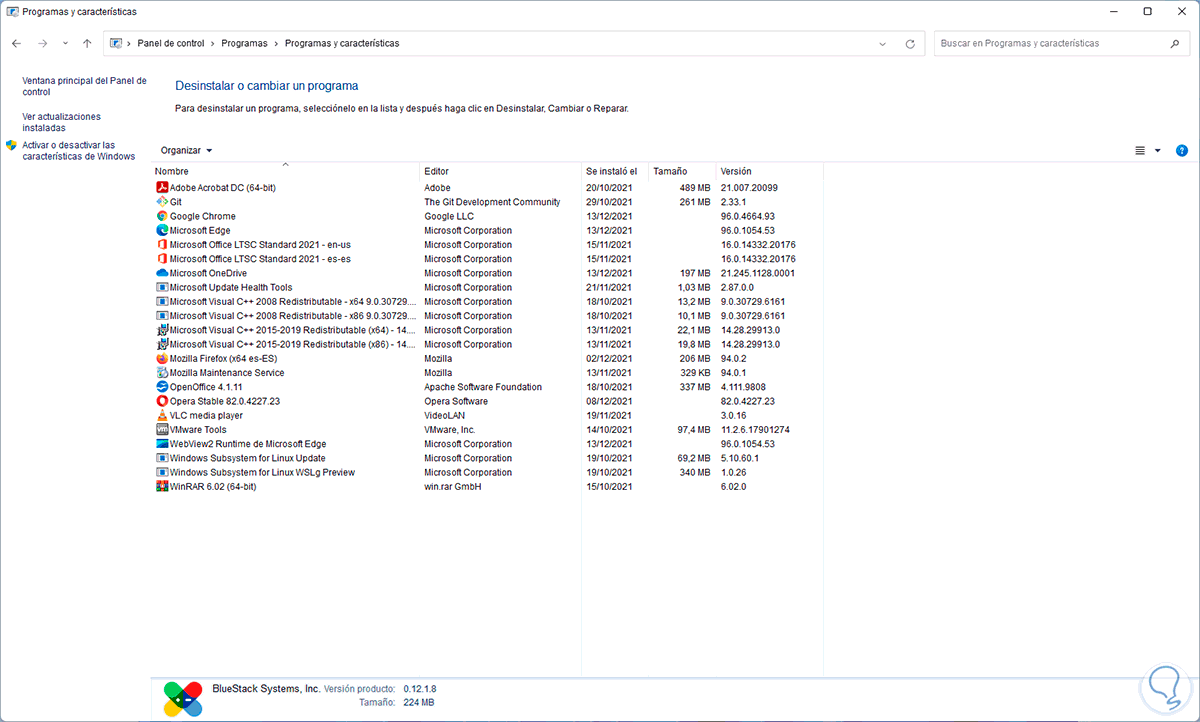This screenshot has width=1200, height=722.
Task: Select VideoLAN editor cell
Action: pyautogui.click(x=445, y=416)
